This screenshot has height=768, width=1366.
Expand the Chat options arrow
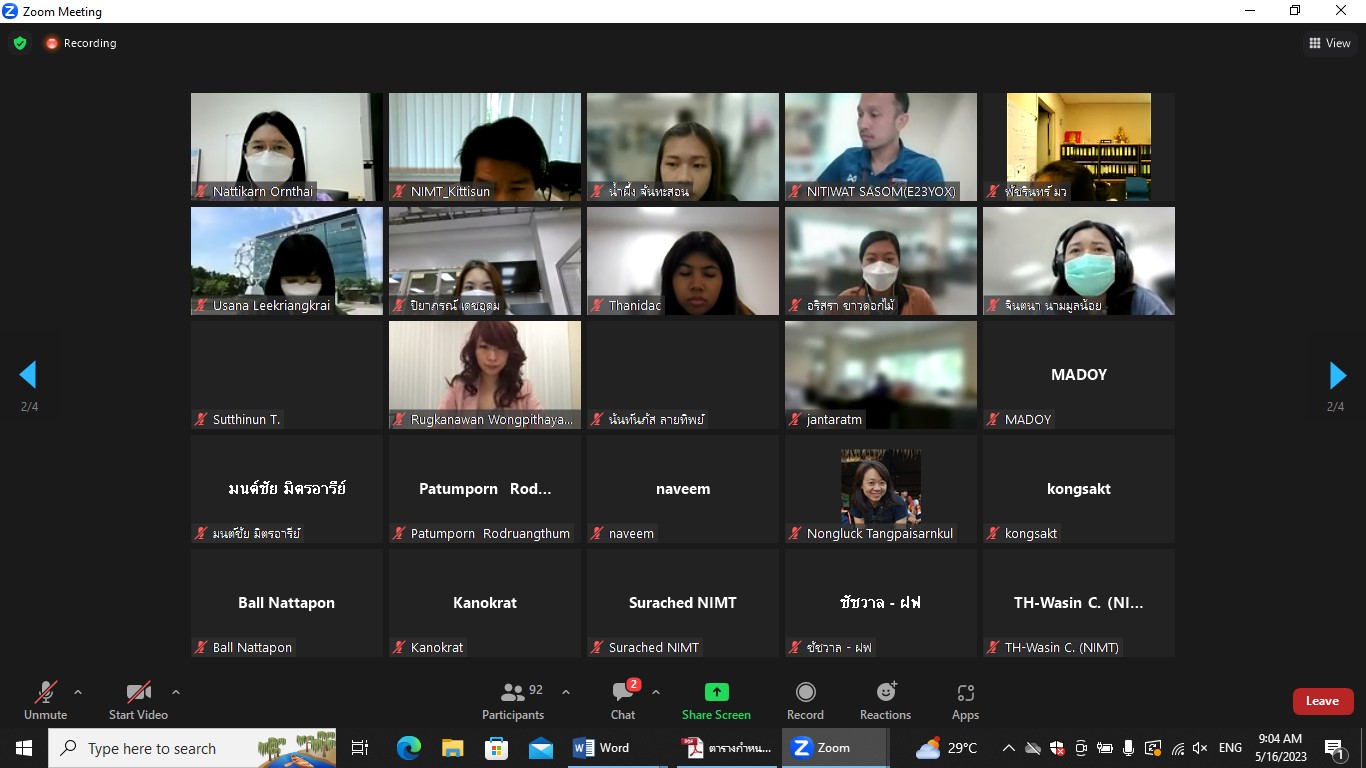pos(656,692)
